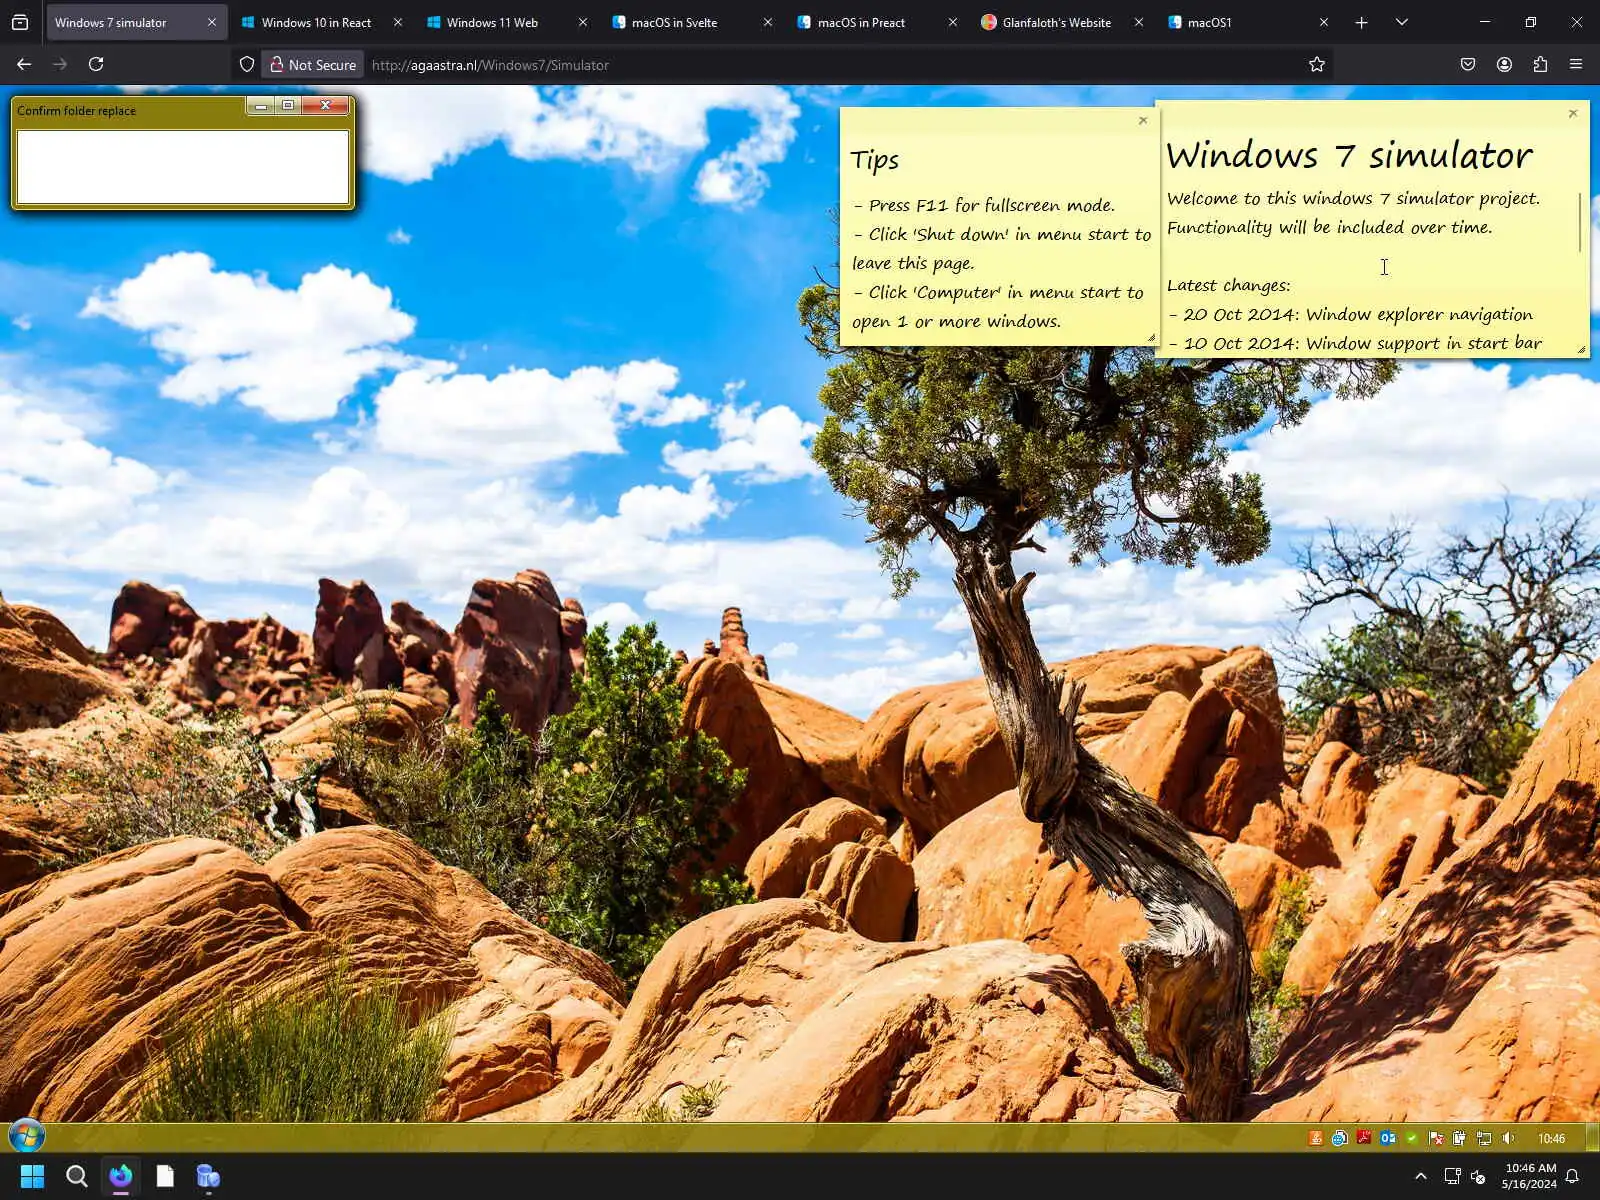Open the blank document taskbar icon
The image size is (1600, 1200).
coord(164,1176)
